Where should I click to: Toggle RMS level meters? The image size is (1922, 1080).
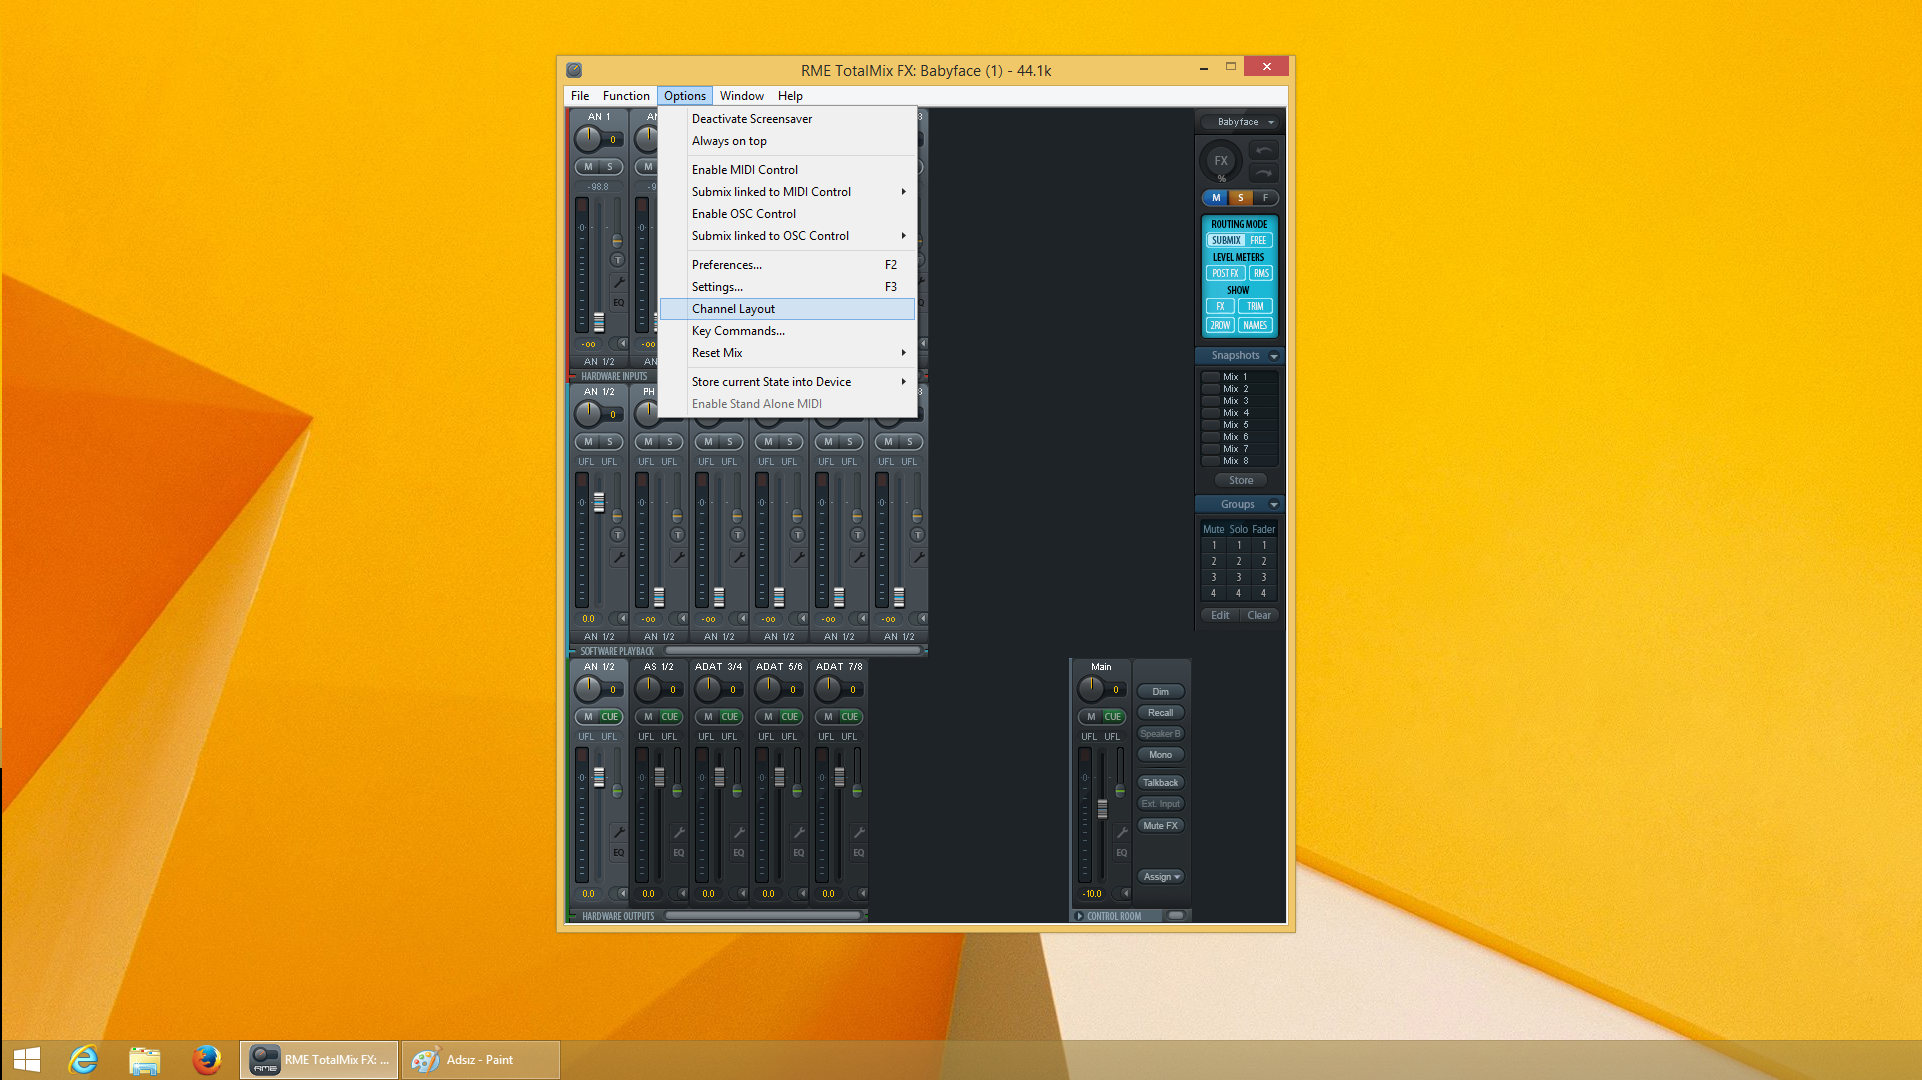click(1260, 273)
